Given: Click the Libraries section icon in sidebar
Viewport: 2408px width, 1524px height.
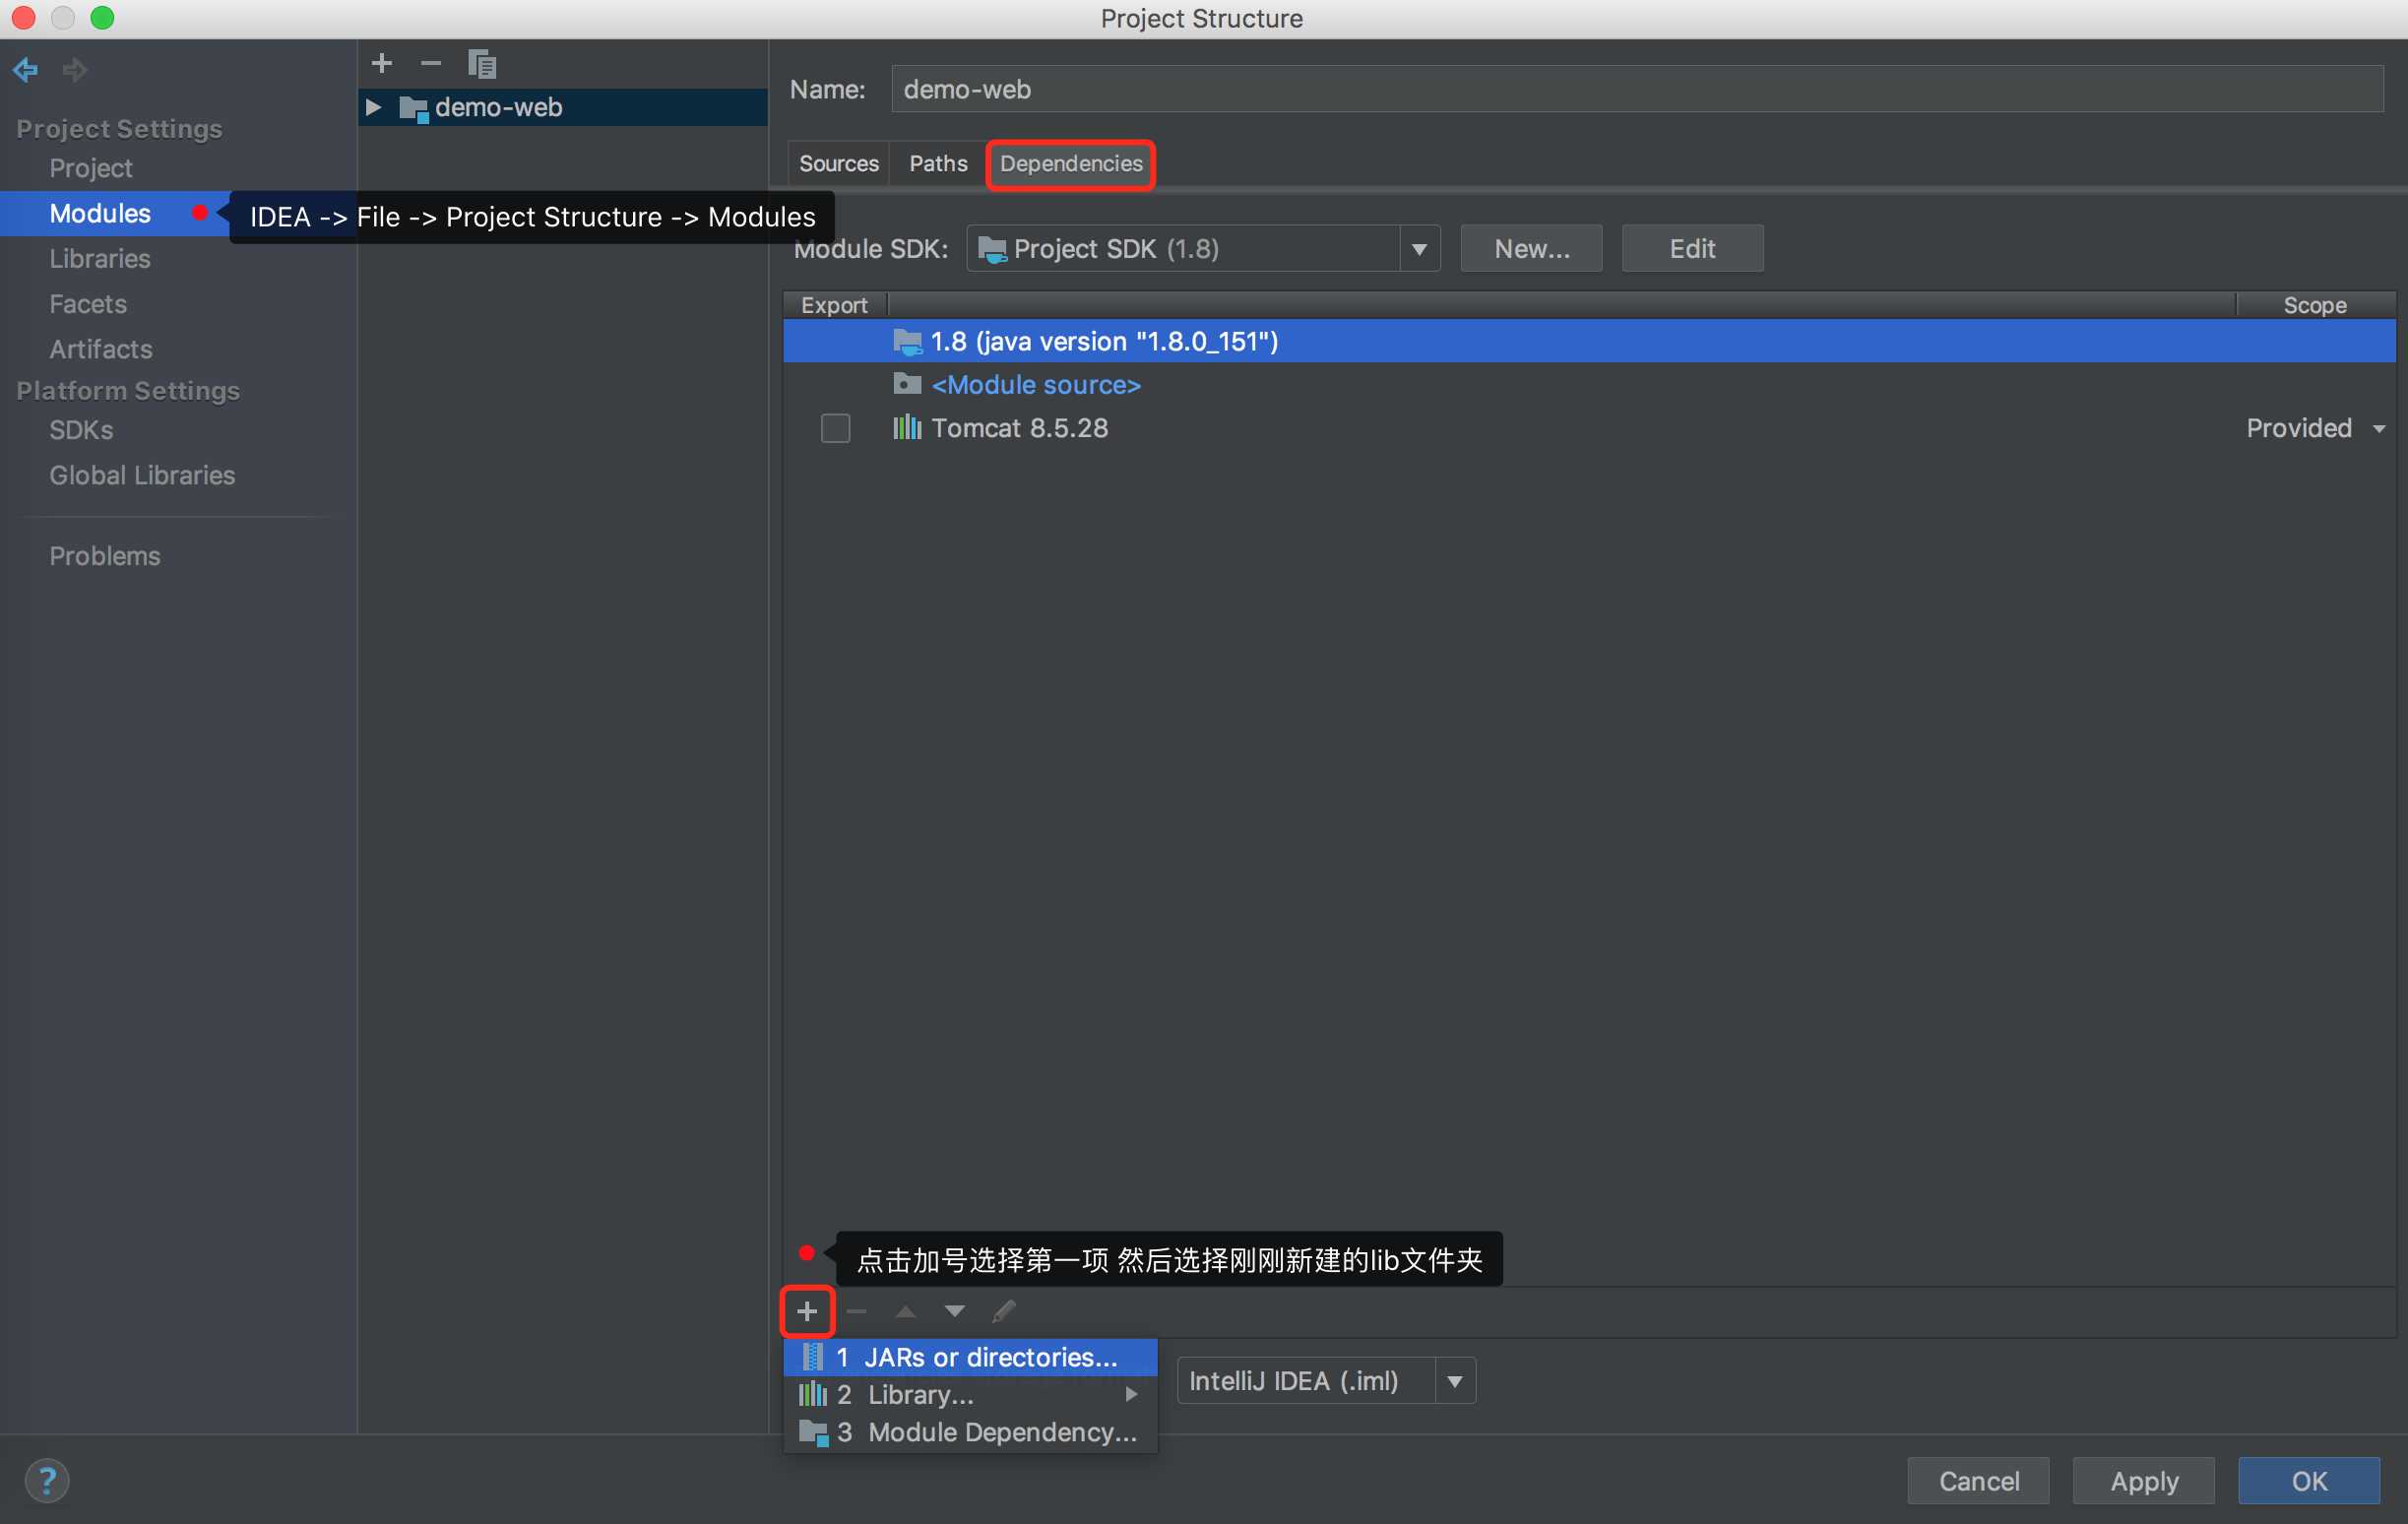Looking at the screenshot, I should [x=98, y=258].
